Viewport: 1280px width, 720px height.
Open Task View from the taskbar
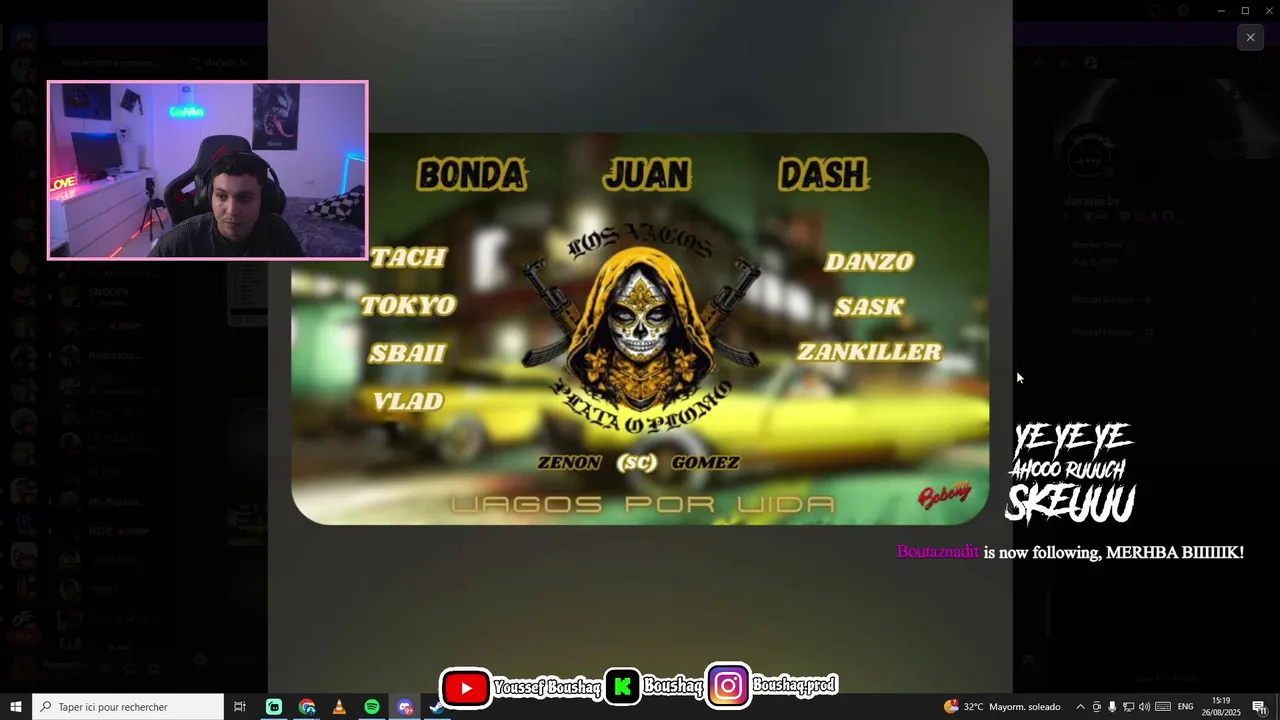[240, 707]
